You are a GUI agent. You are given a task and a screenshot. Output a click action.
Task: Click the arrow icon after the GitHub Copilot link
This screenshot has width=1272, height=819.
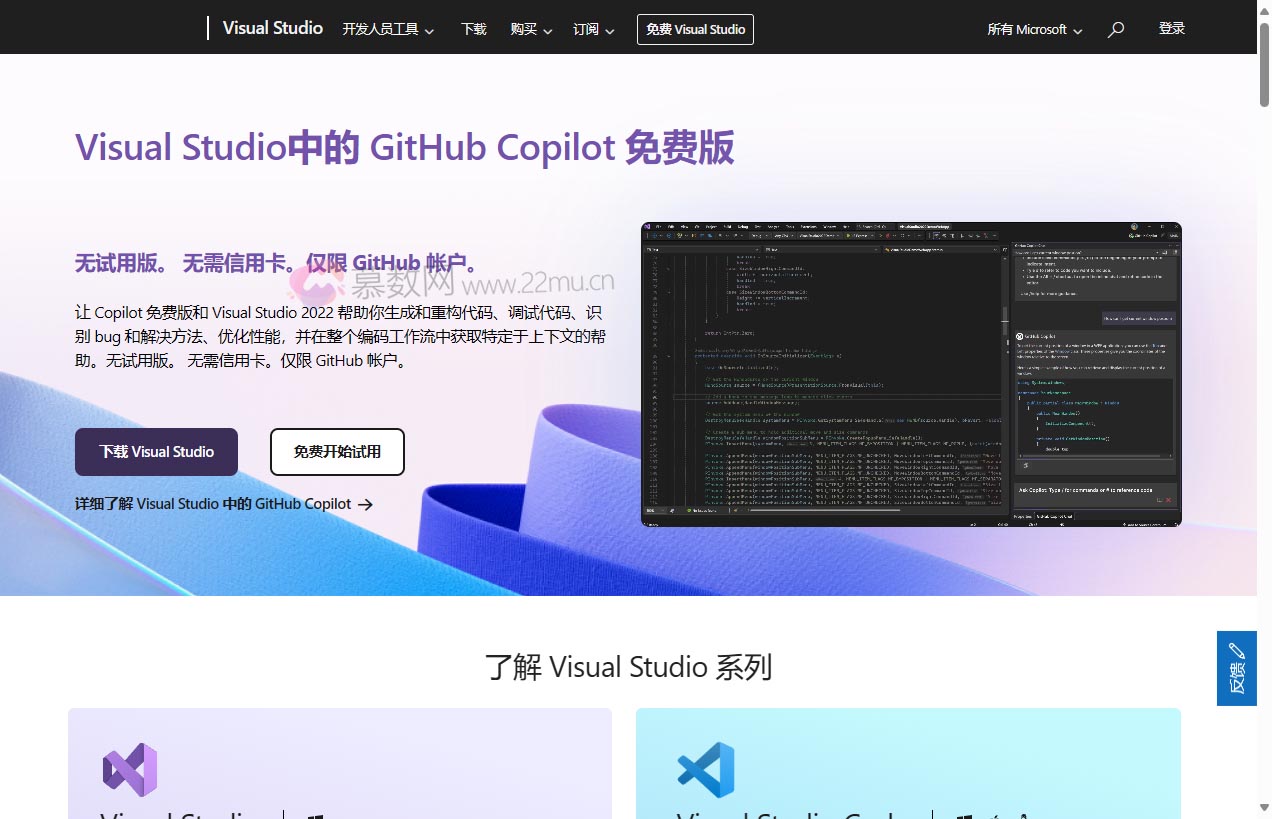tap(366, 505)
